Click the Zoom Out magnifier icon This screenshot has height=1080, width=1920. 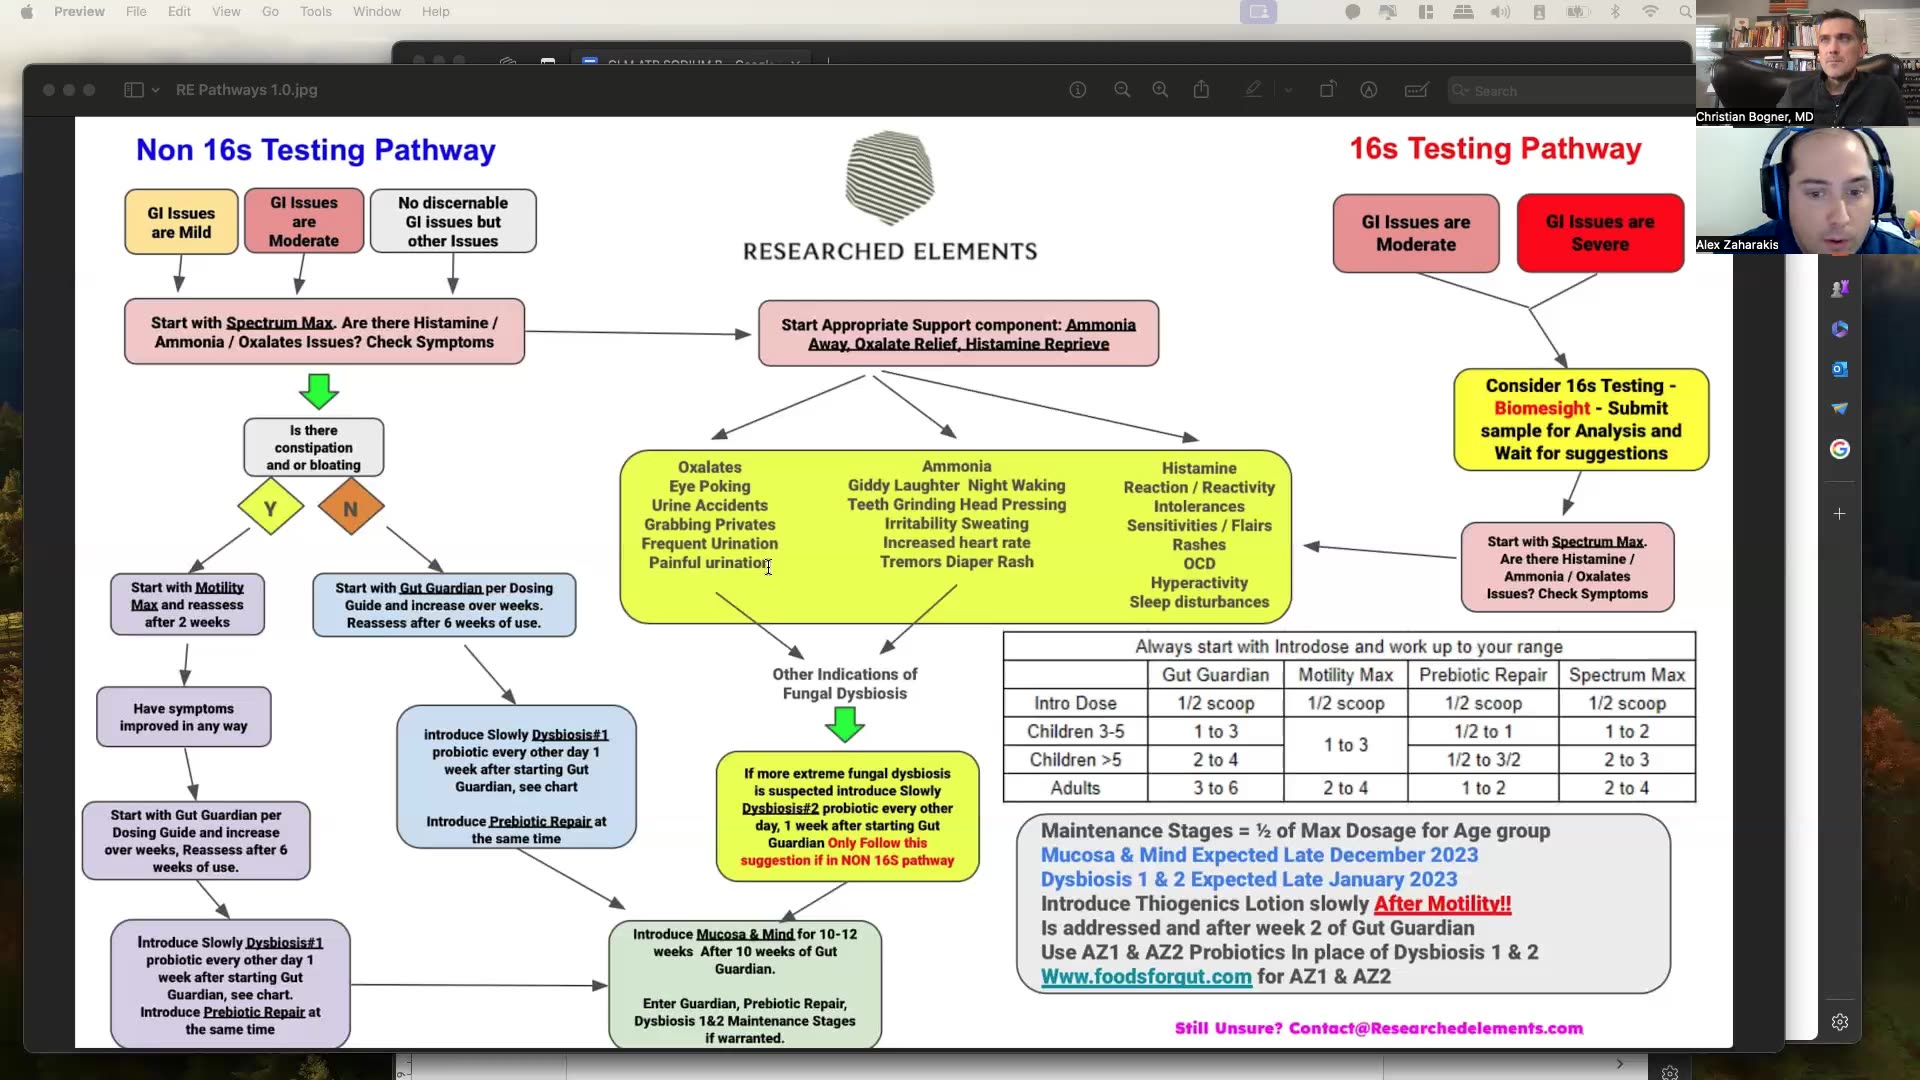pyautogui.click(x=1122, y=90)
